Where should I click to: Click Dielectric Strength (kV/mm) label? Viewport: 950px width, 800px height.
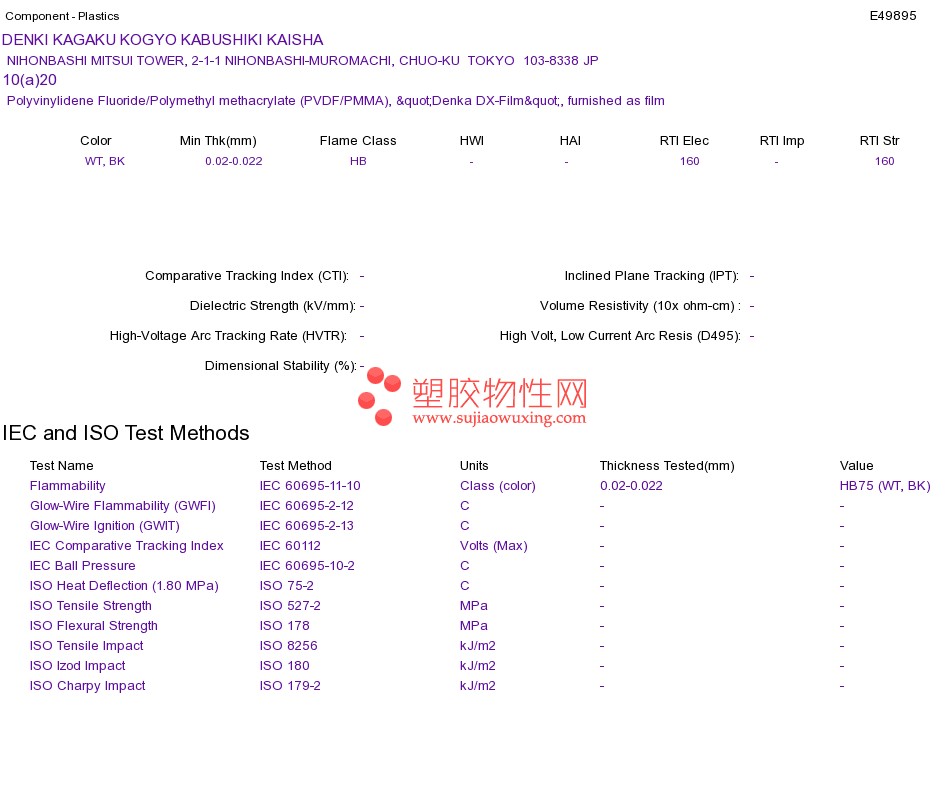[x=273, y=306]
